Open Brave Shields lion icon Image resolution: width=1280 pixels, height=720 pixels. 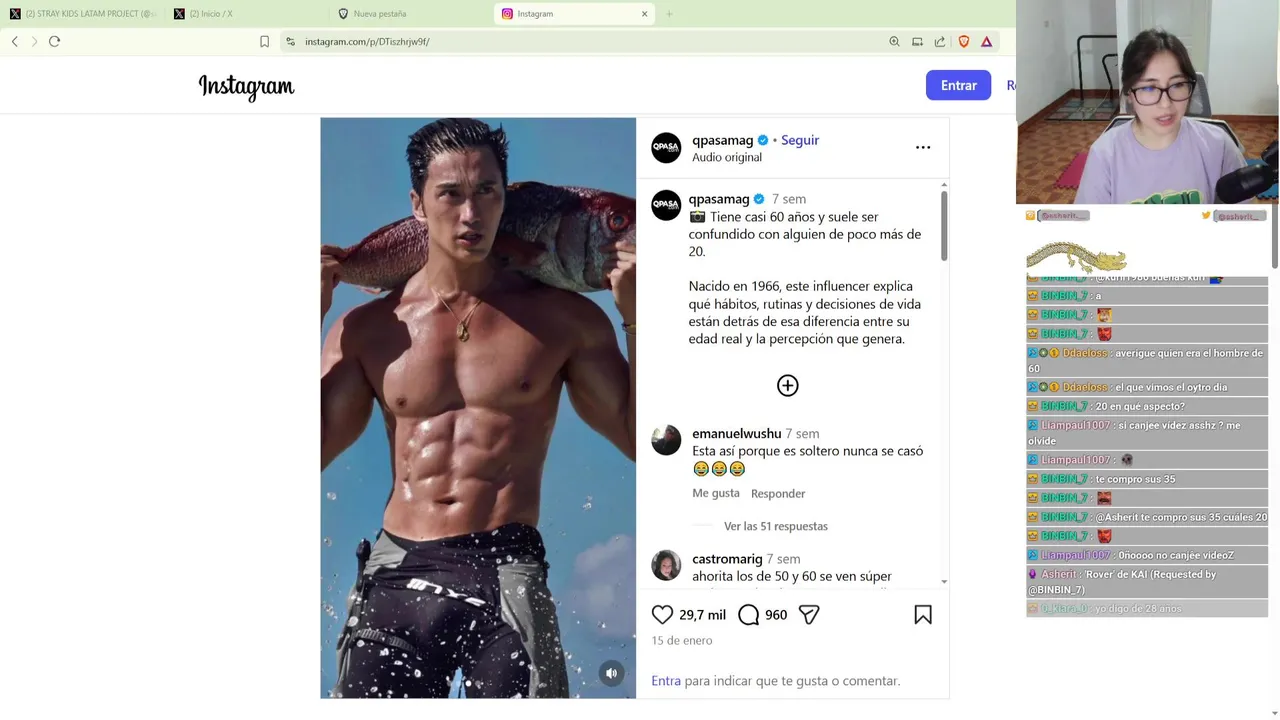pos(964,41)
